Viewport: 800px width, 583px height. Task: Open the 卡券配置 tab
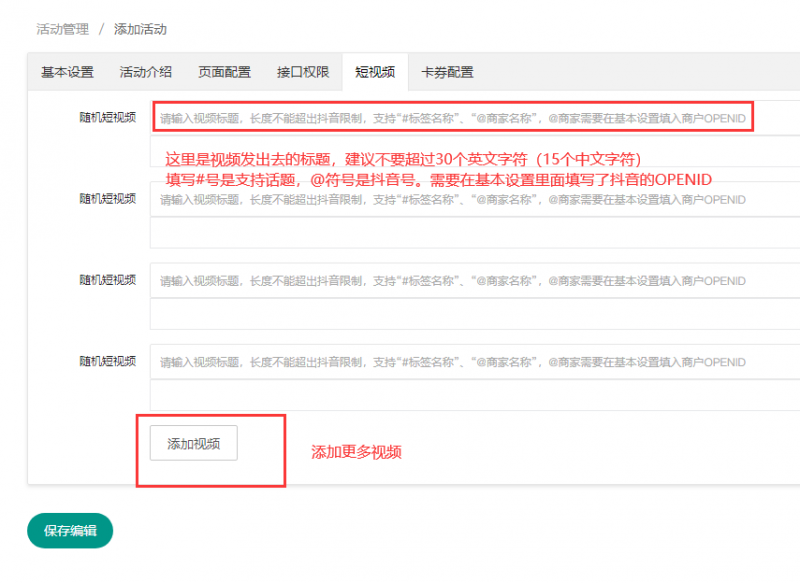[x=447, y=72]
